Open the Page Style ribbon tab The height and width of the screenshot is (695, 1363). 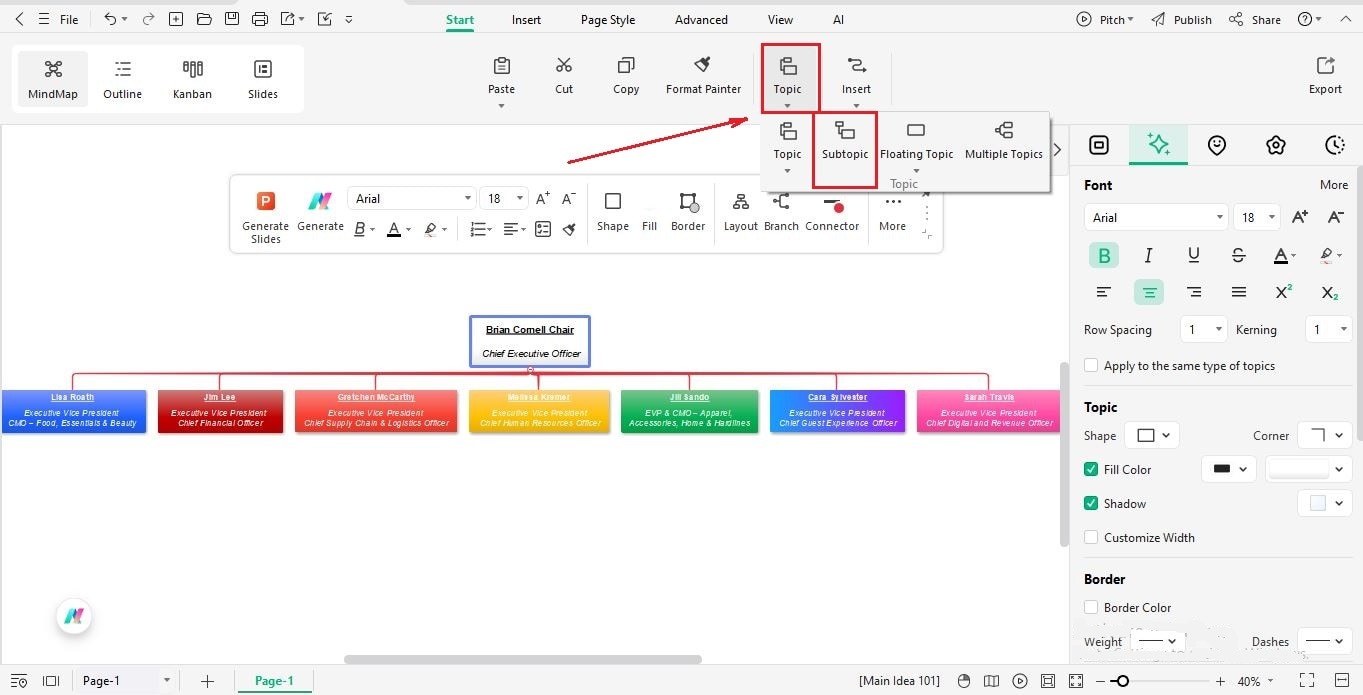(608, 19)
